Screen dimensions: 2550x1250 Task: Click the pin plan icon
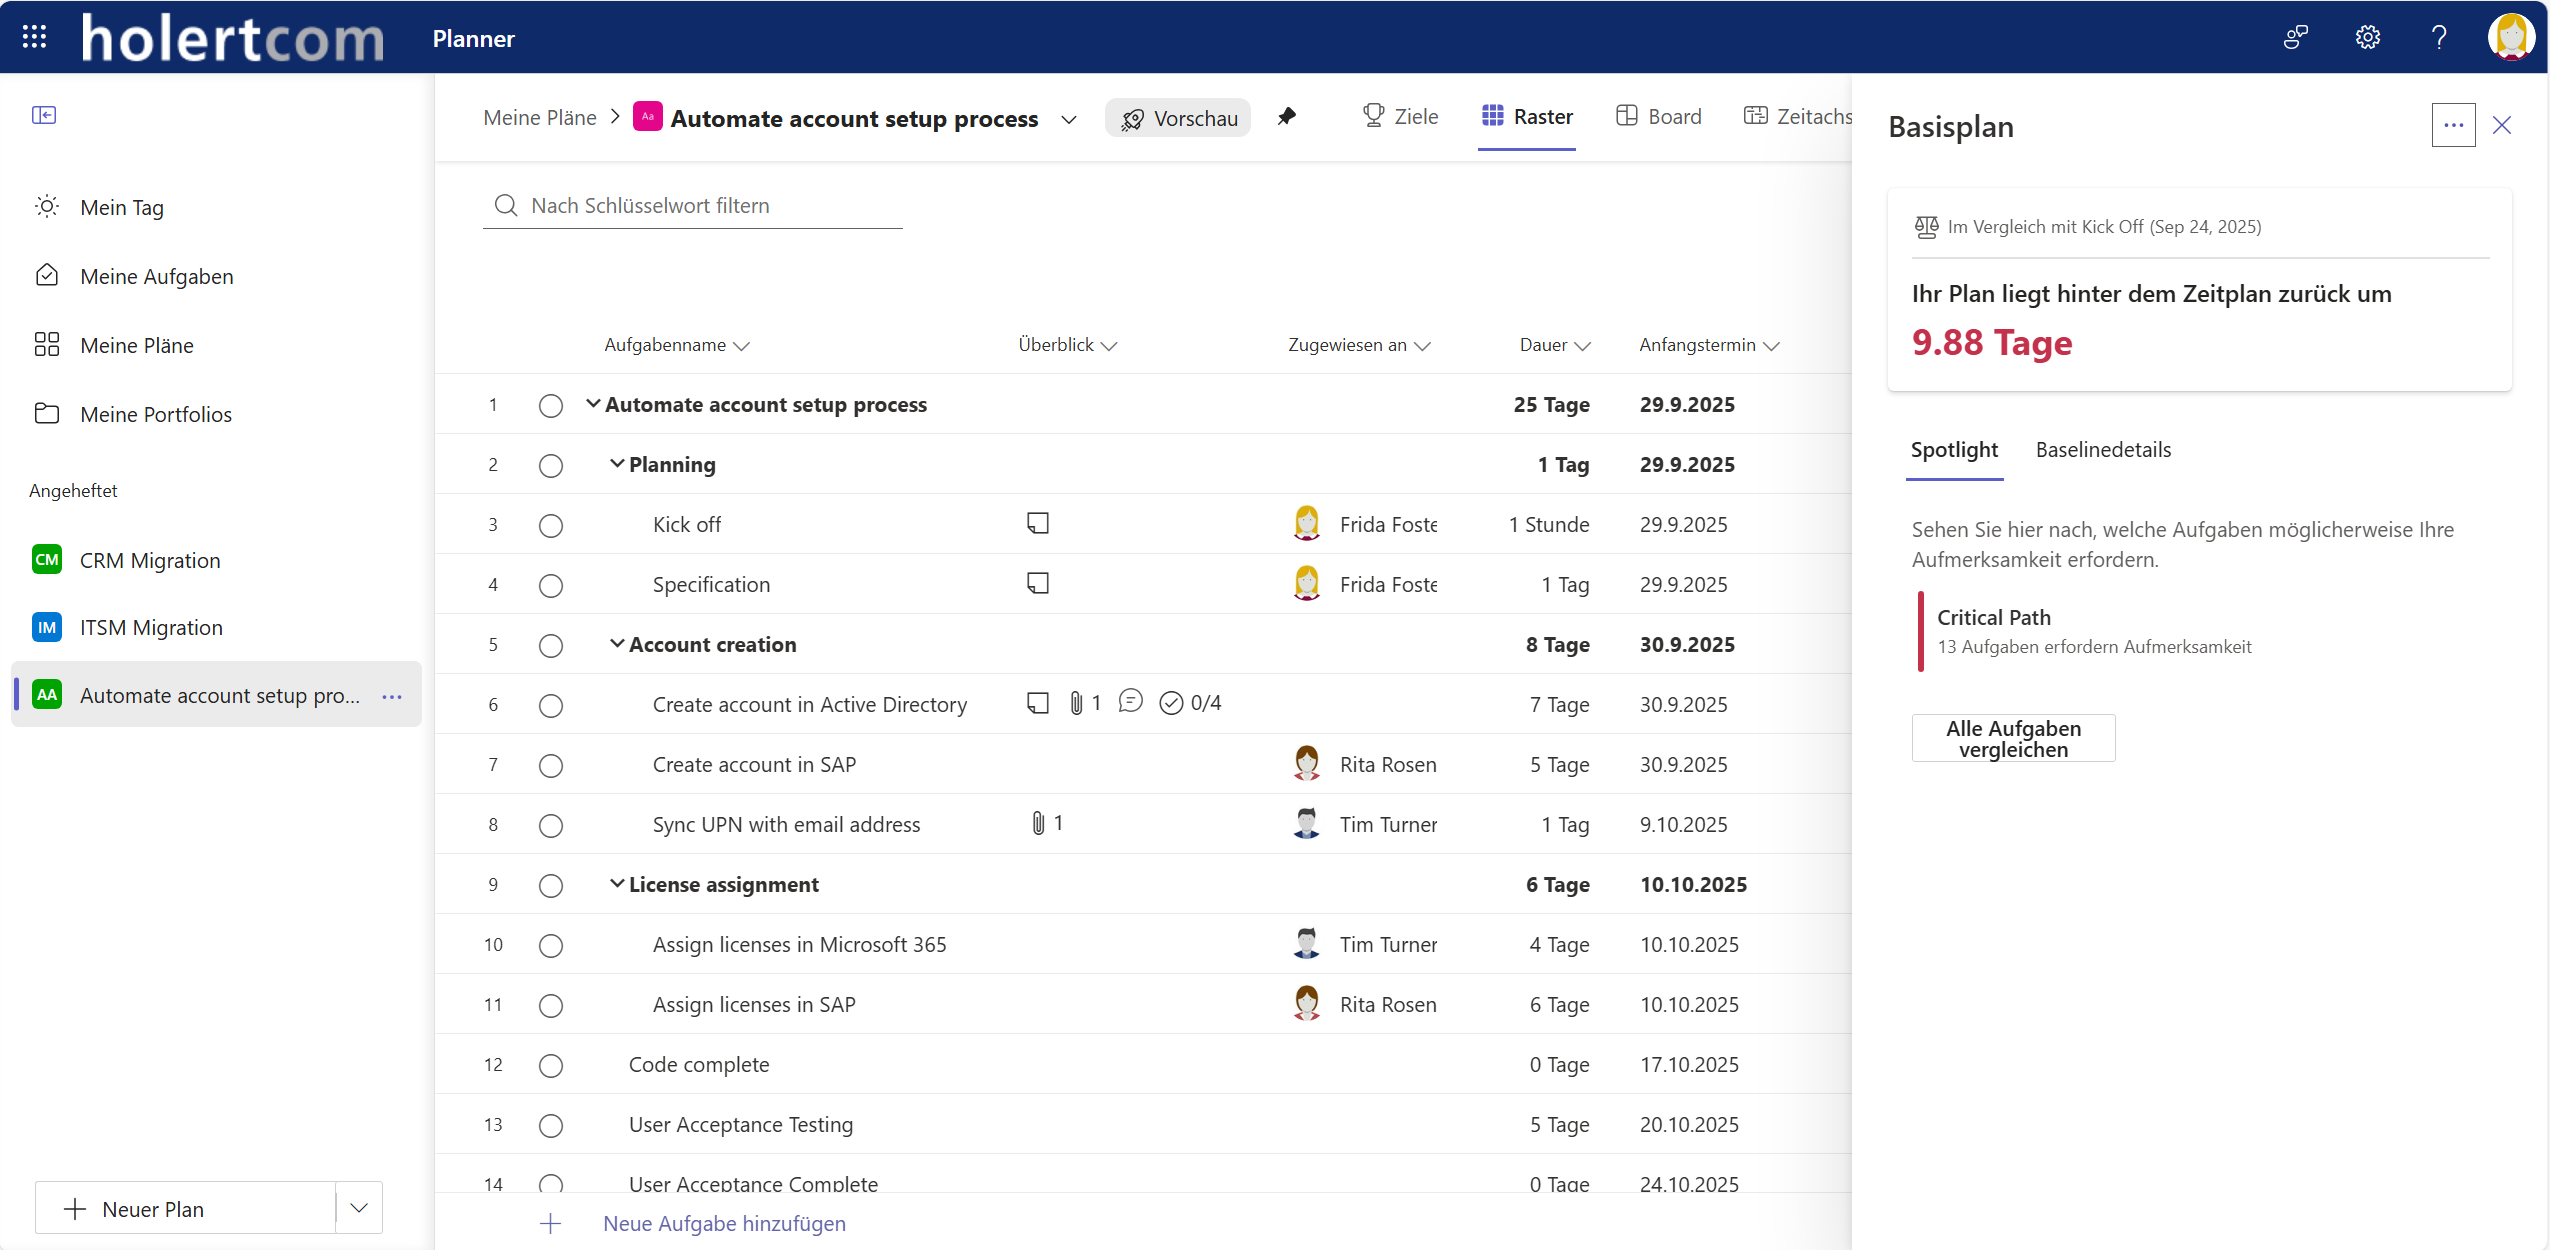click(x=1287, y=117)
